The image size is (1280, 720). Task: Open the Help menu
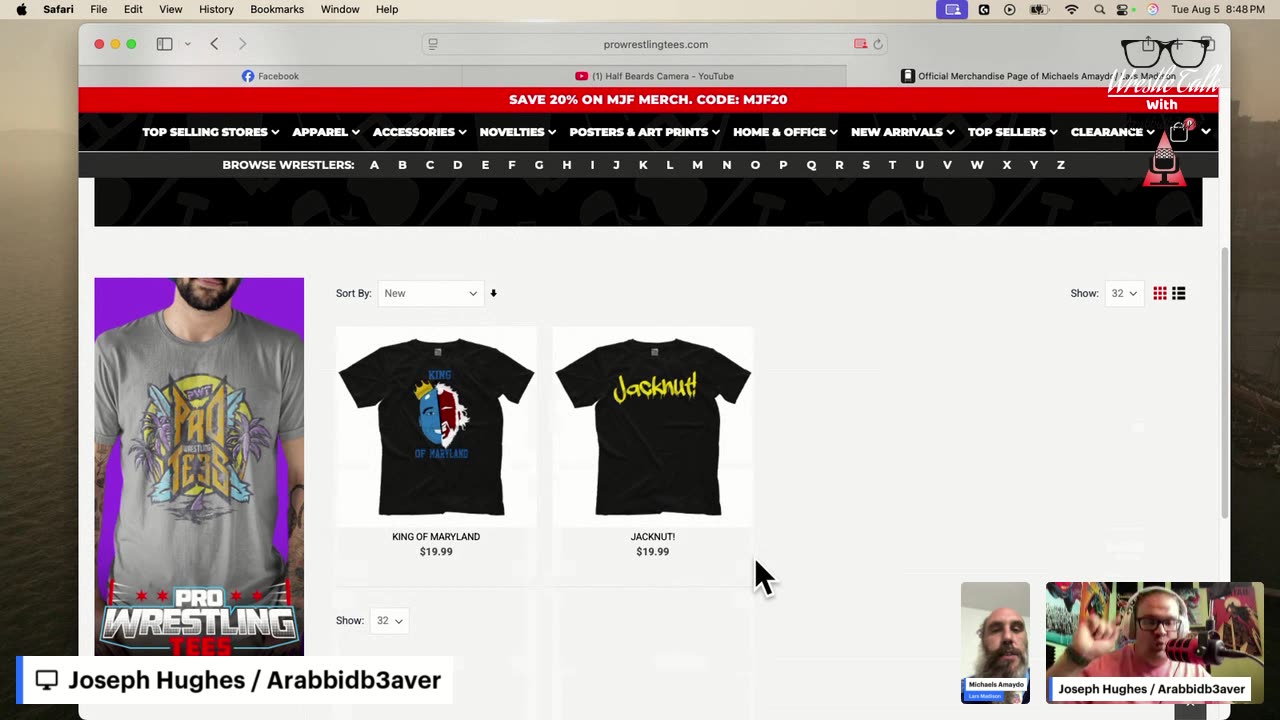387,9
